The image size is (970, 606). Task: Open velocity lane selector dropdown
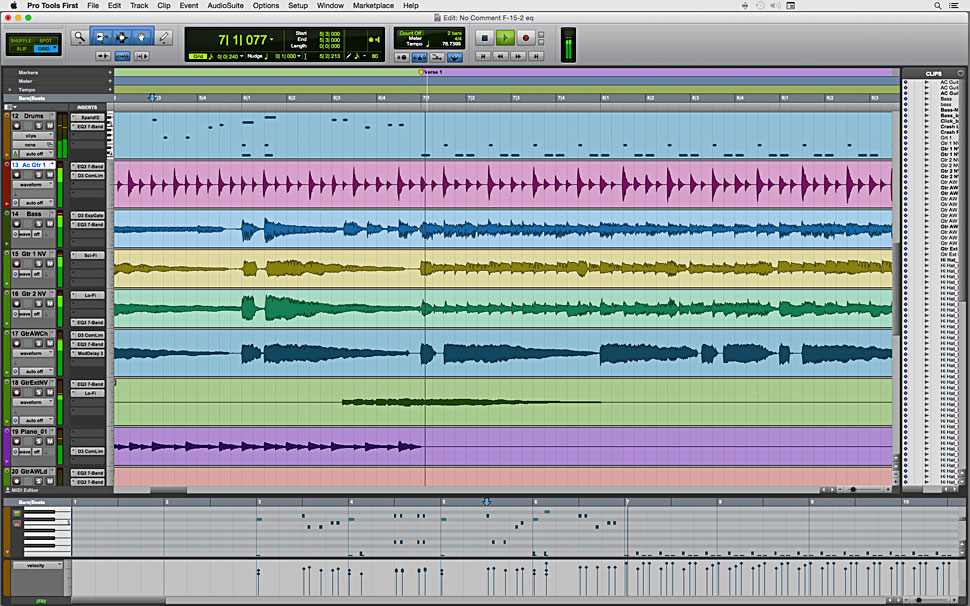pyautogui.click(x=36, y=565)
